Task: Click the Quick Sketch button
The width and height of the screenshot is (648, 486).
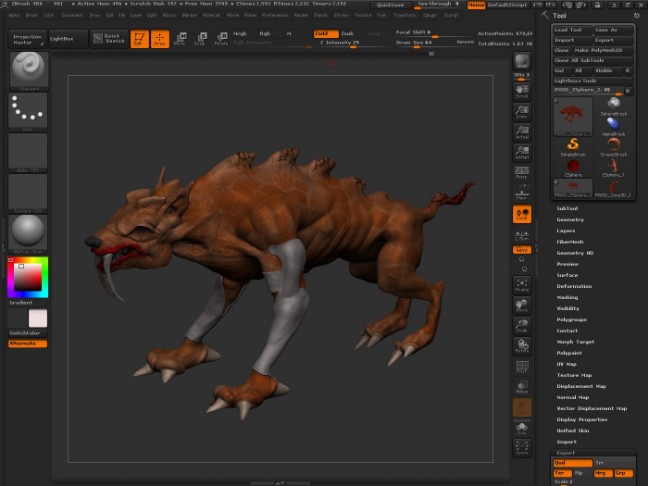Action: (109, 39)
